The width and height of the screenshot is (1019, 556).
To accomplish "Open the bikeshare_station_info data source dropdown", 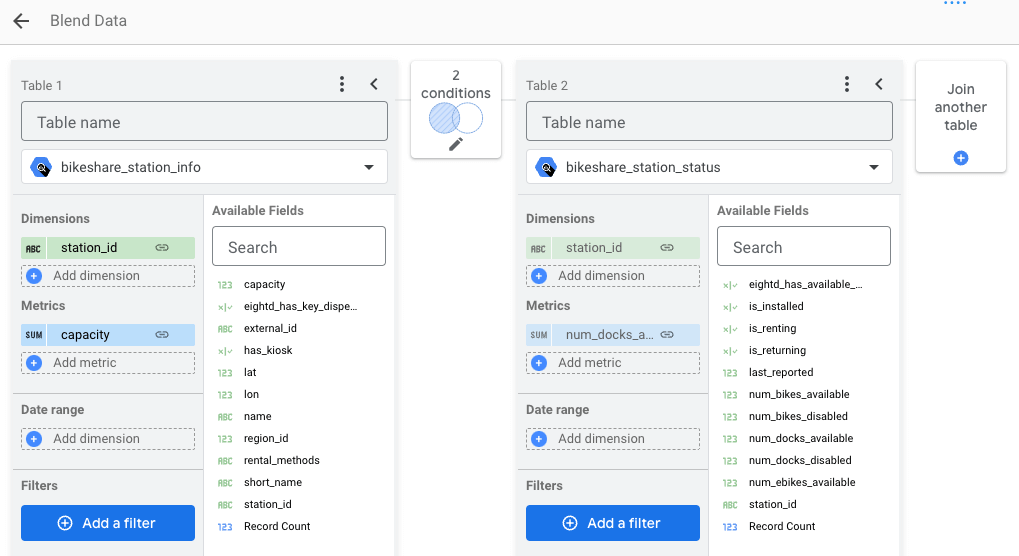I will [x=204, y=167].
